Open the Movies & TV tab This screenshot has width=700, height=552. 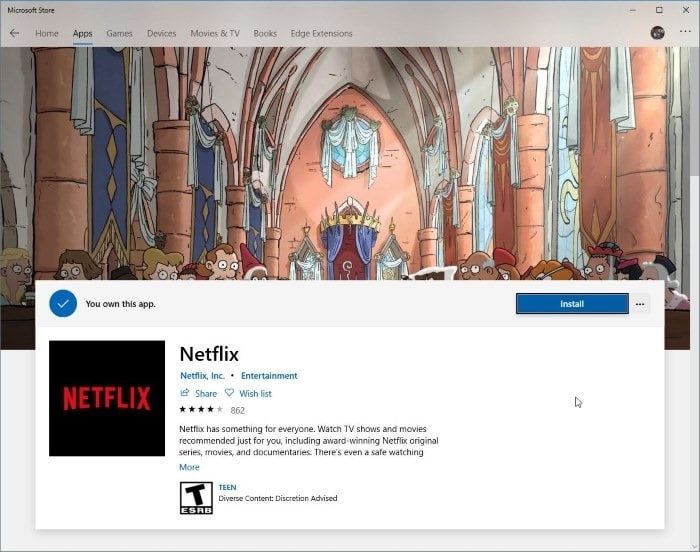[x=215, y=33]
